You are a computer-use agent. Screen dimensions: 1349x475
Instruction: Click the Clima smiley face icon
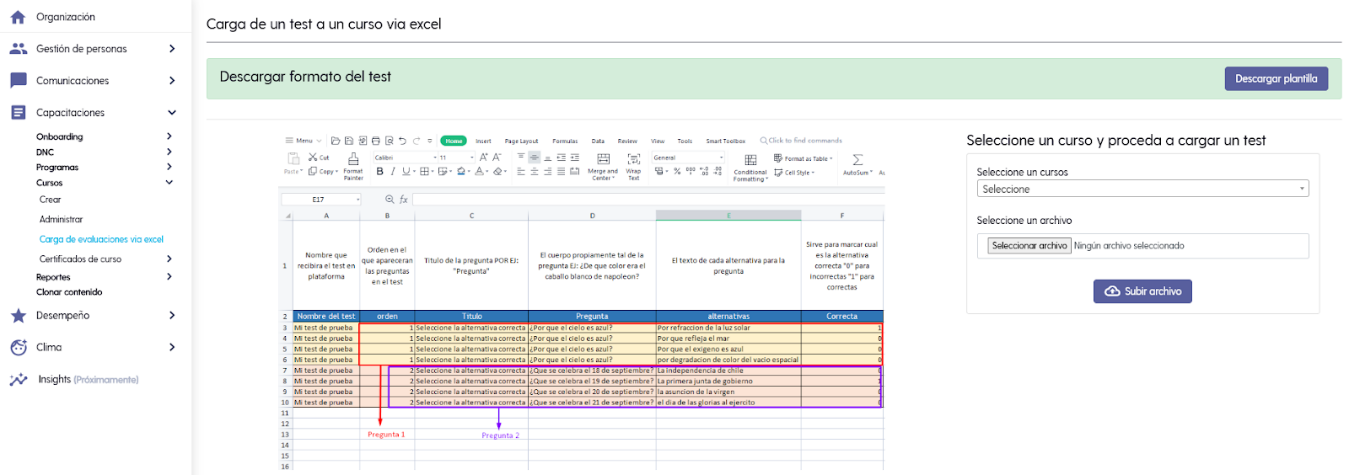[18, 347]
